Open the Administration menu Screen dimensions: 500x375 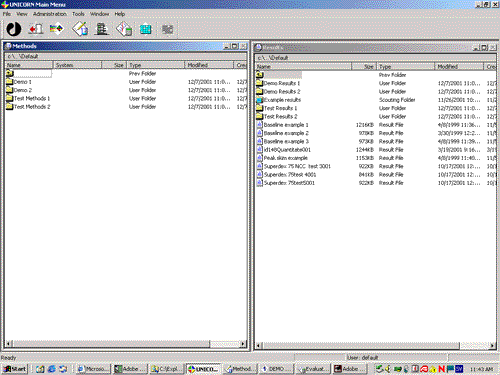click(x=50, y=14)
